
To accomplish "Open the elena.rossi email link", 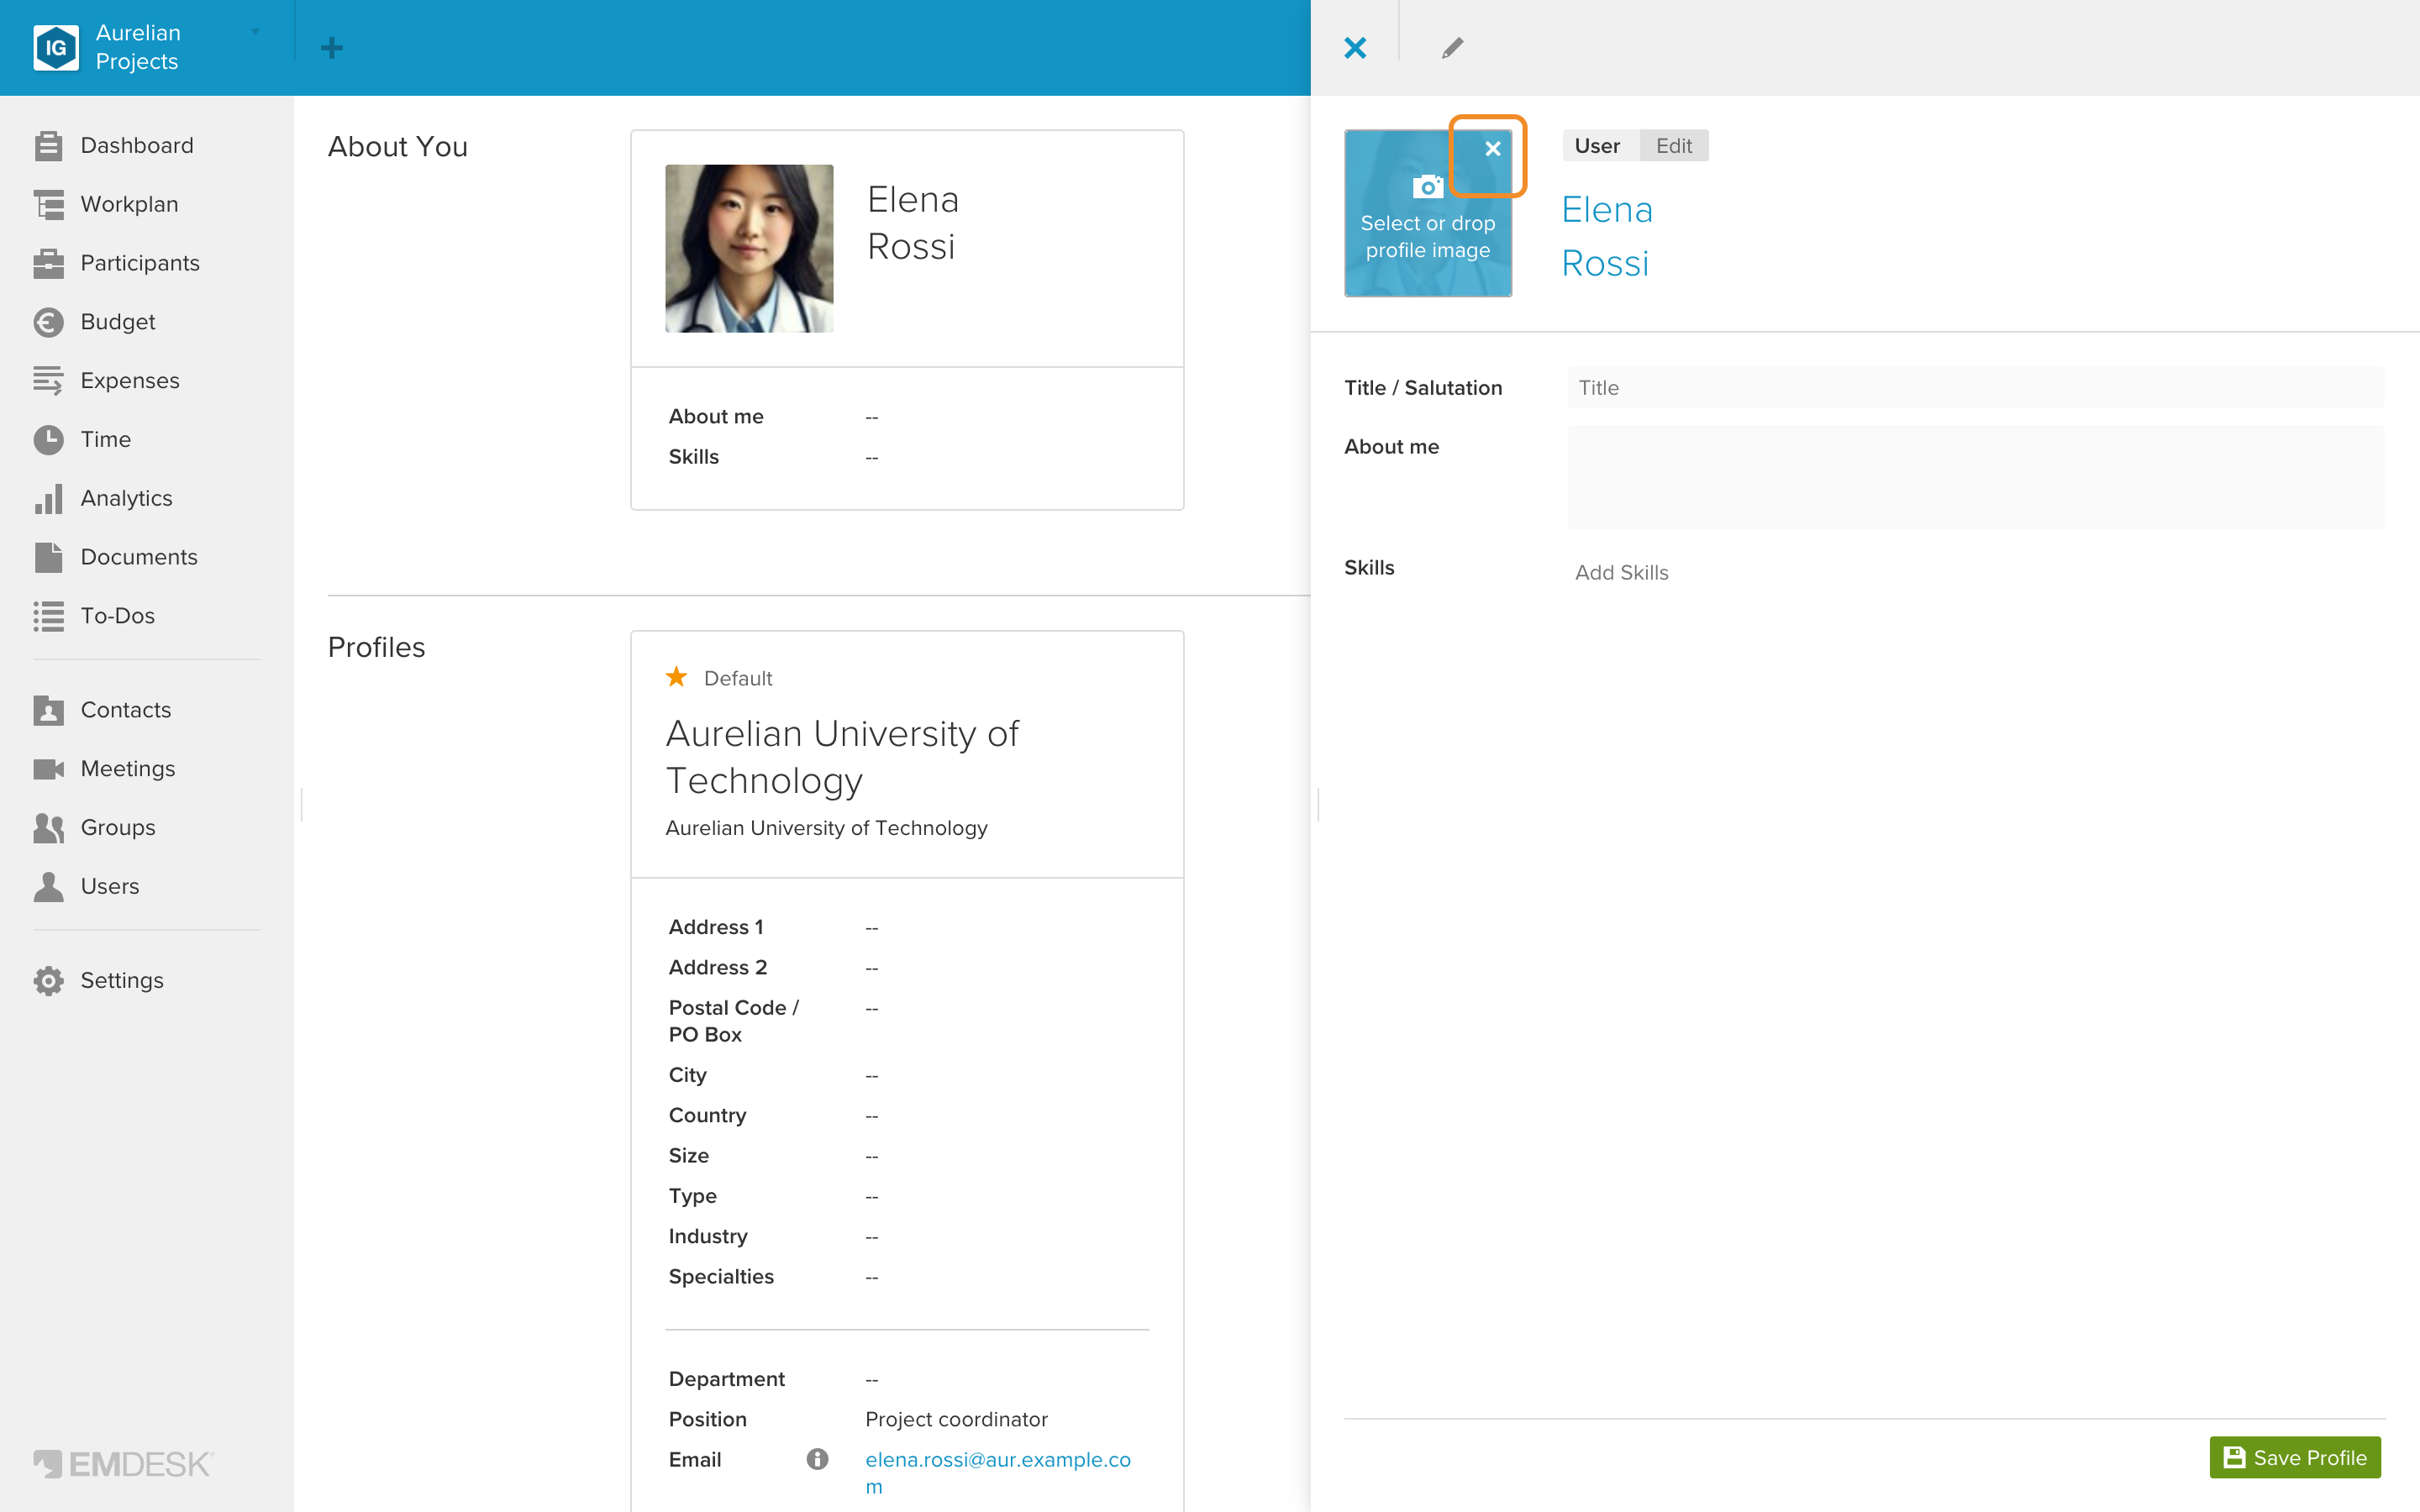I will 998,1472.
